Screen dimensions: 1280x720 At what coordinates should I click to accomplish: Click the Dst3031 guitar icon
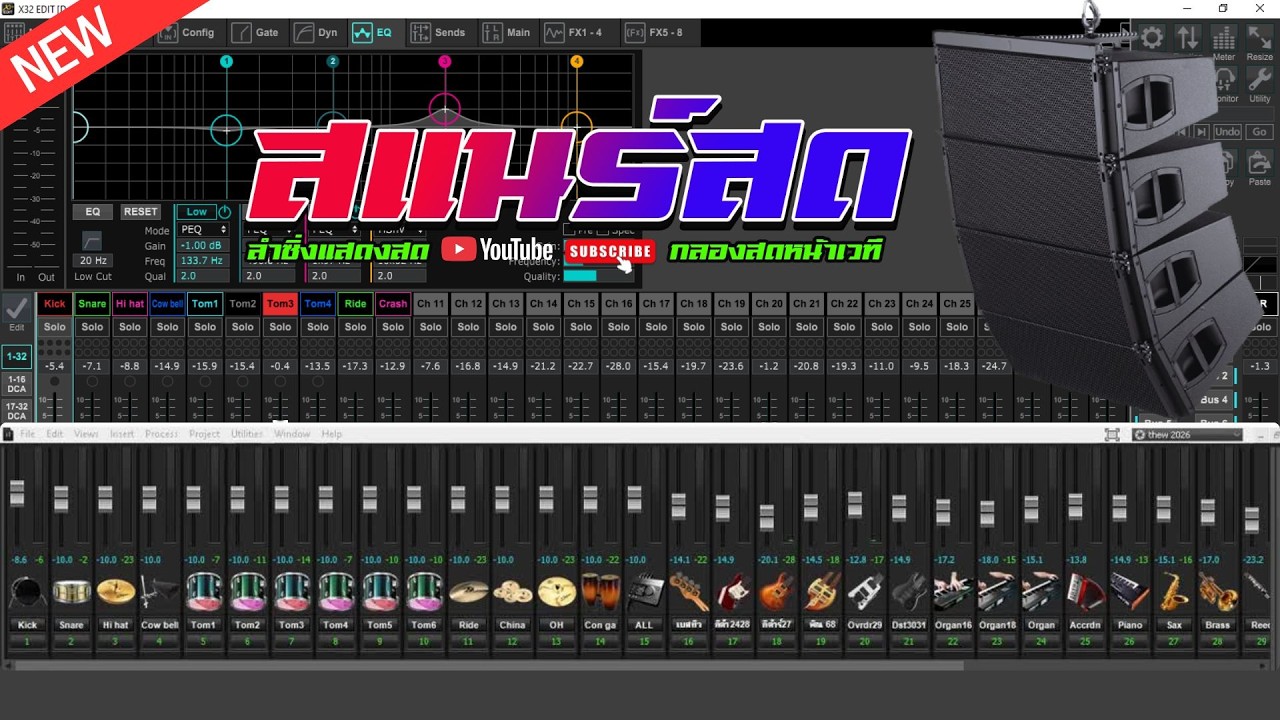[909, 592]
